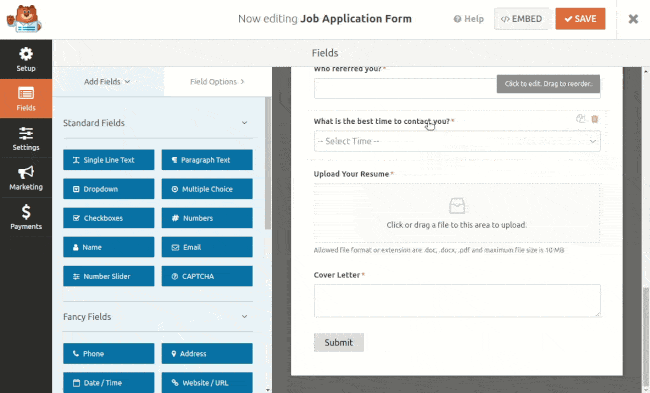Add a Multiple Choice field
Screen dimensions: 650x393
click(207, 189)
